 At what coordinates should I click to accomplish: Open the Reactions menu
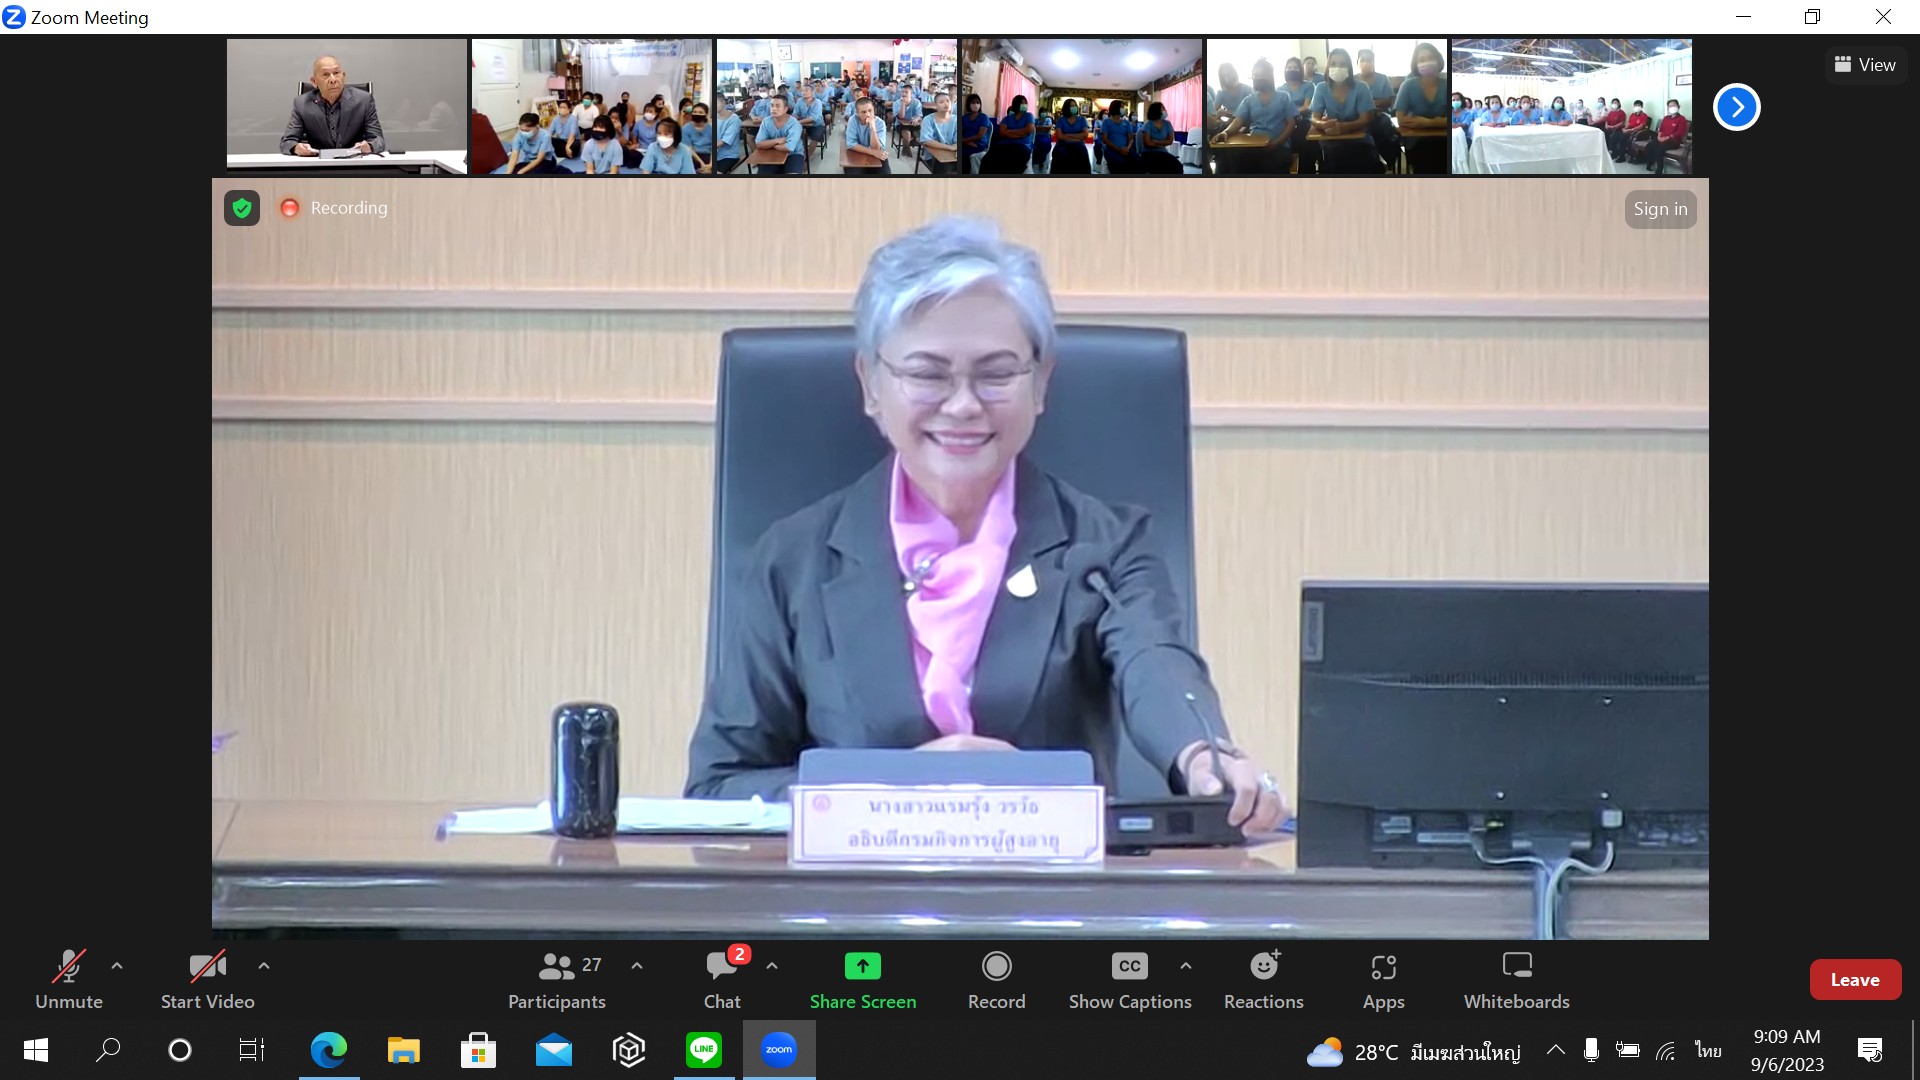pos(1263,980)
